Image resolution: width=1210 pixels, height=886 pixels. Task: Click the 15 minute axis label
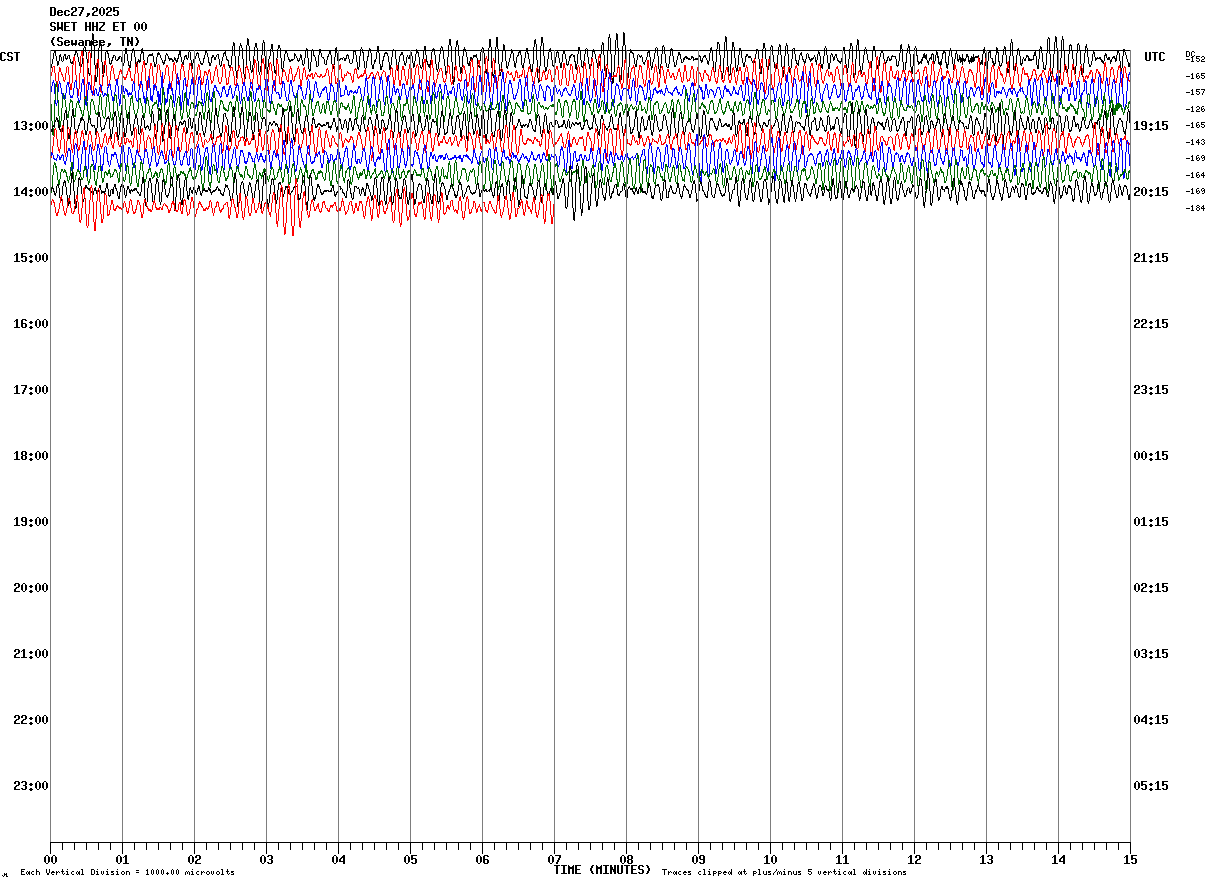point(1130,860)
